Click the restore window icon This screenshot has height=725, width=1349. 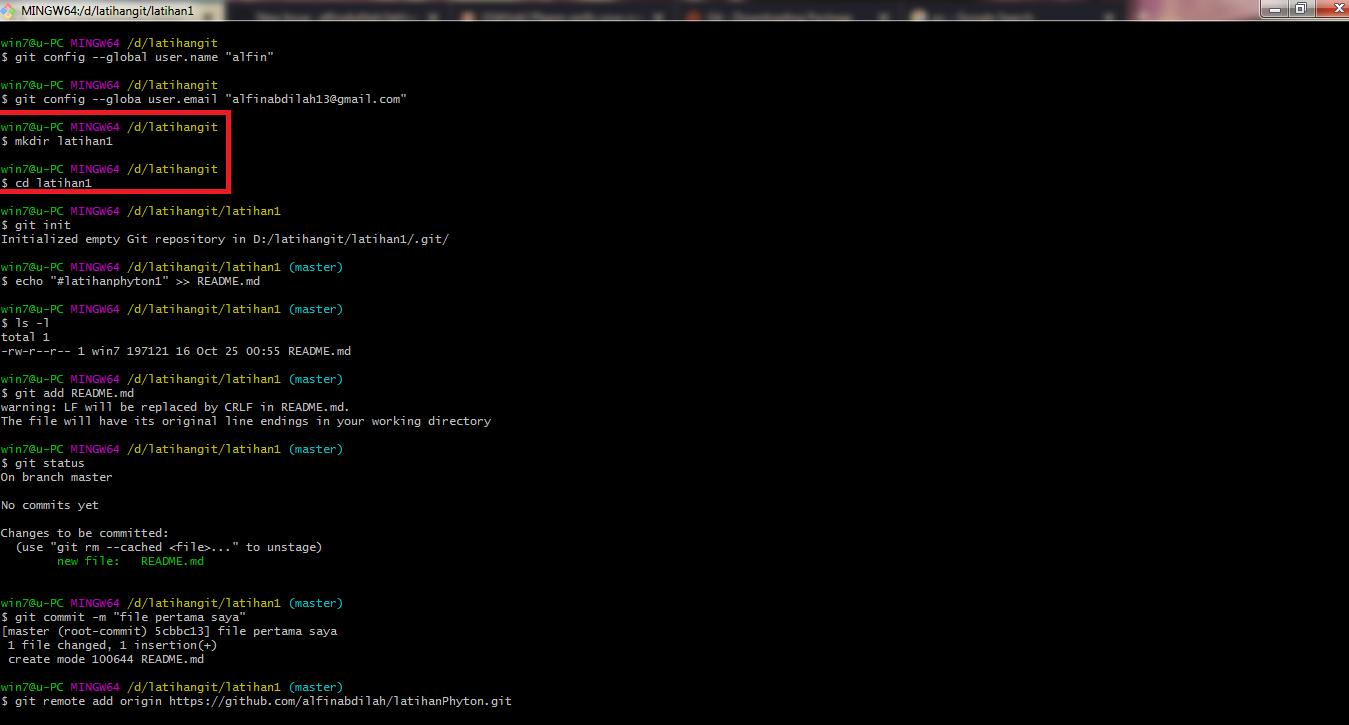click(x=1301, y=8)
